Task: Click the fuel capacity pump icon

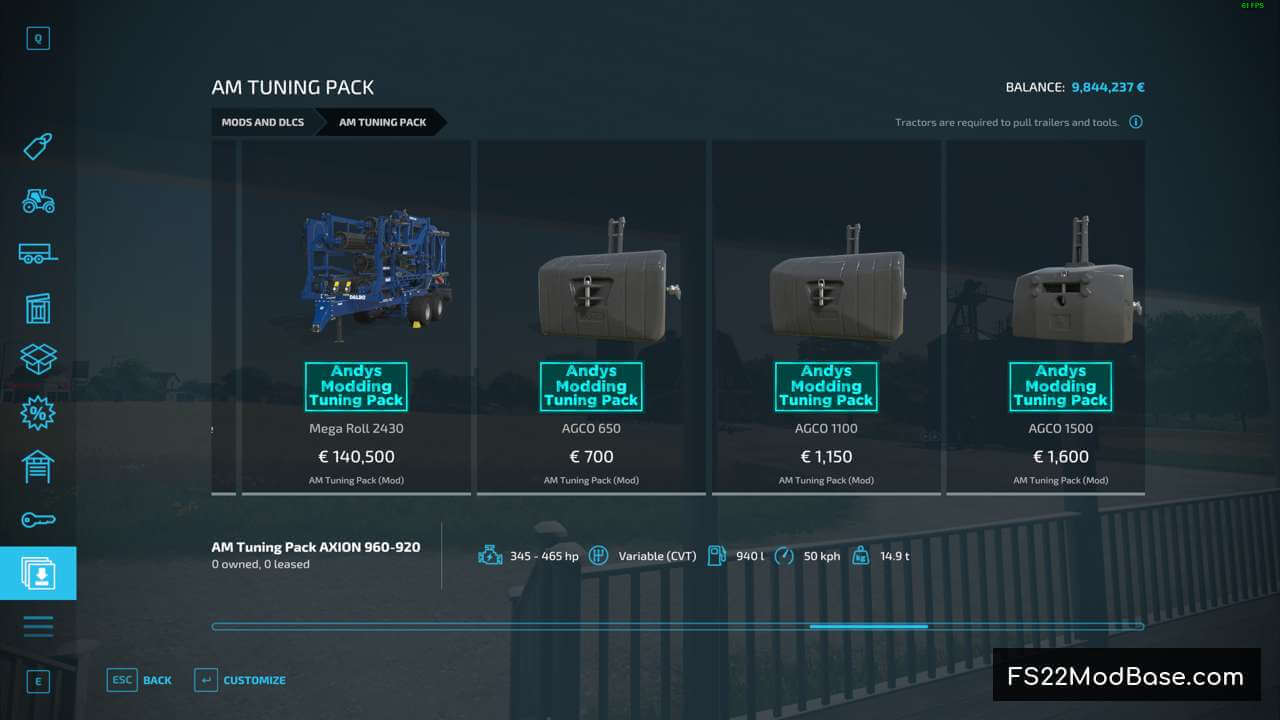Action: tap(715, 555)
